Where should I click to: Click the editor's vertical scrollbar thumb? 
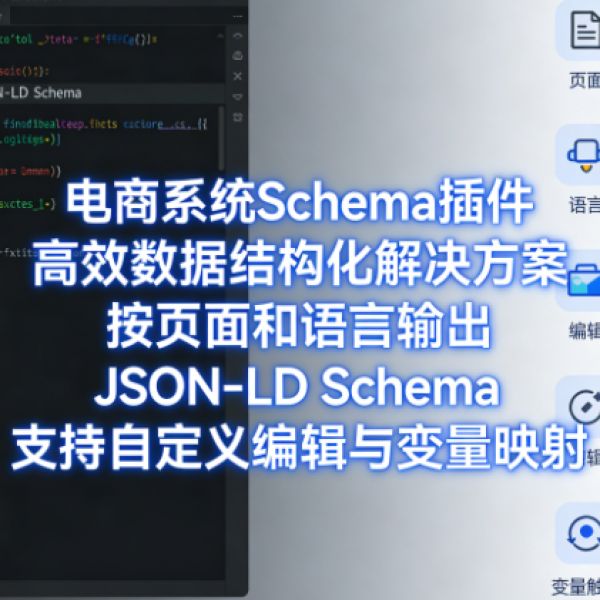coord(221,138)
